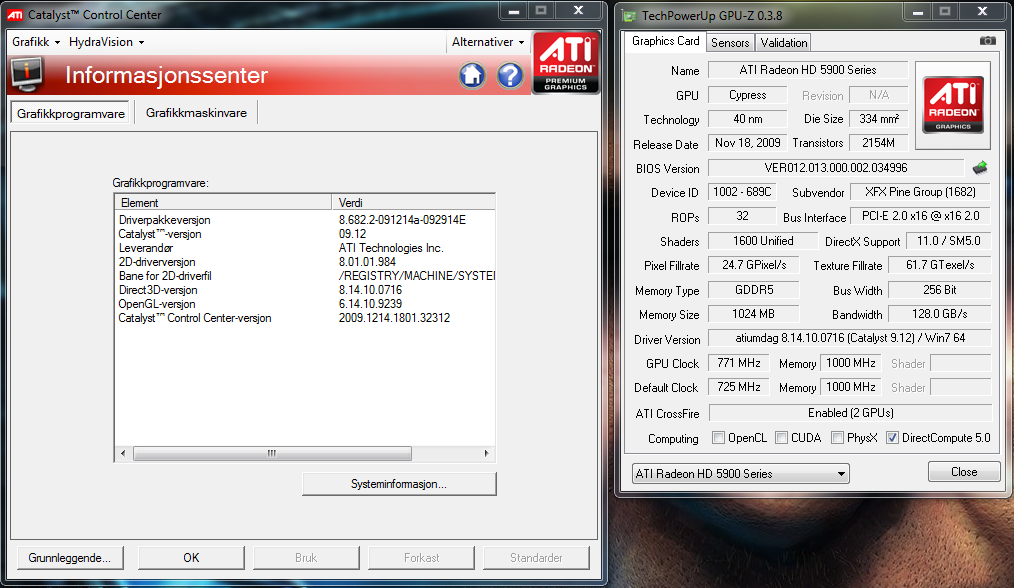Open the Grafikk dropdown menu
This screenshot has height=588, width=1014.
[36, 42]
